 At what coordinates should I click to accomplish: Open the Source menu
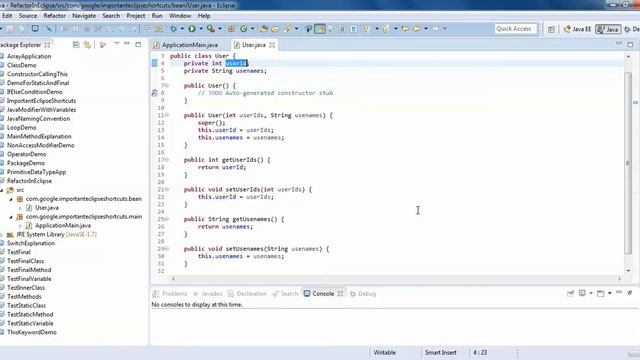point(28,16)
